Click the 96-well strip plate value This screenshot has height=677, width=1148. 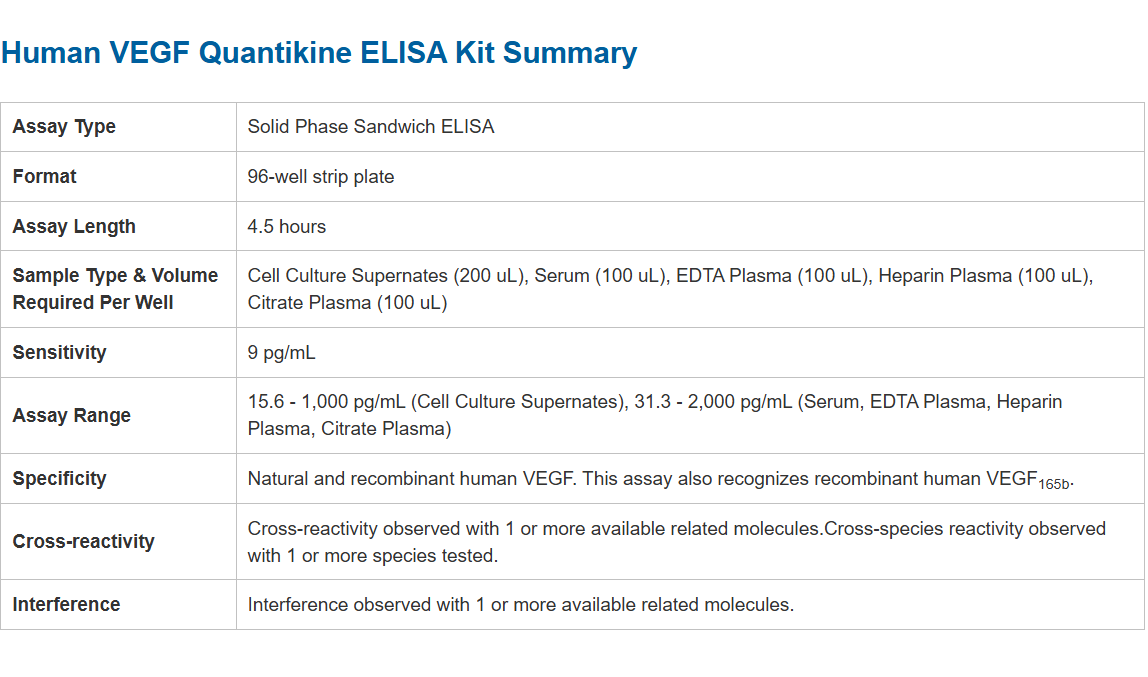(x=321, y=177)
